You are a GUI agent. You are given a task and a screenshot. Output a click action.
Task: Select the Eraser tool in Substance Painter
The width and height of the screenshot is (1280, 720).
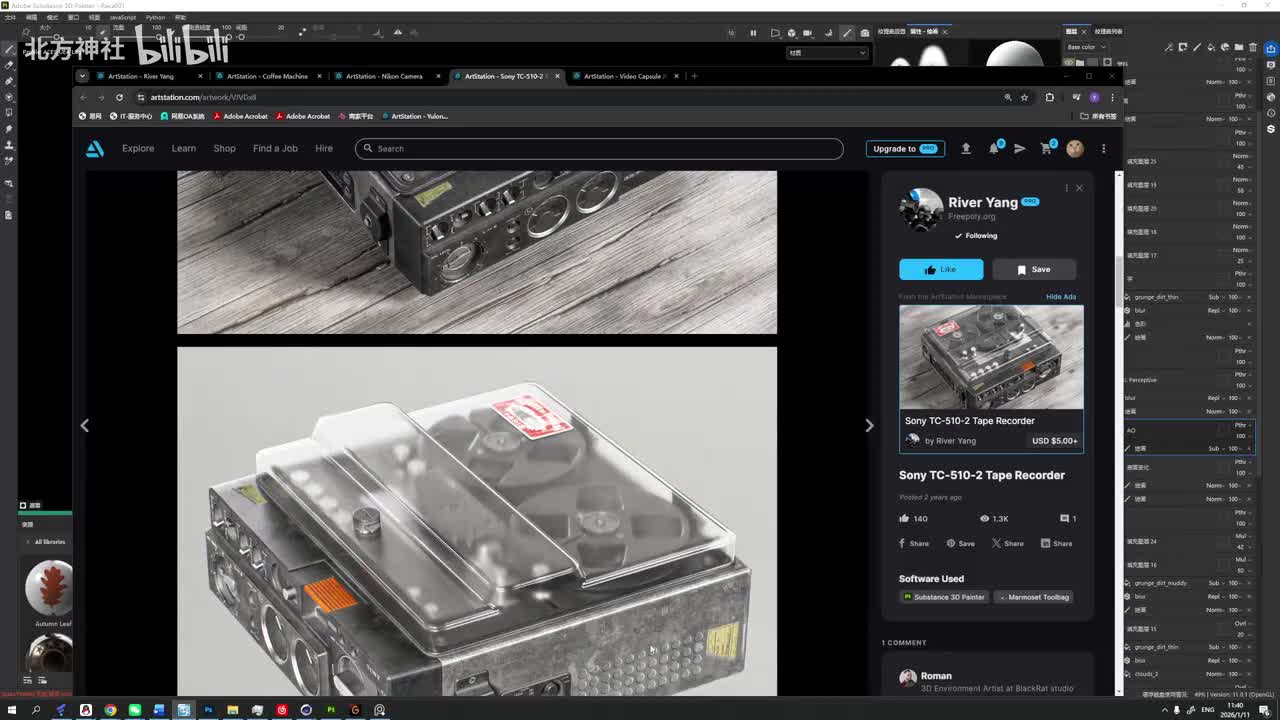coord(9,65)
